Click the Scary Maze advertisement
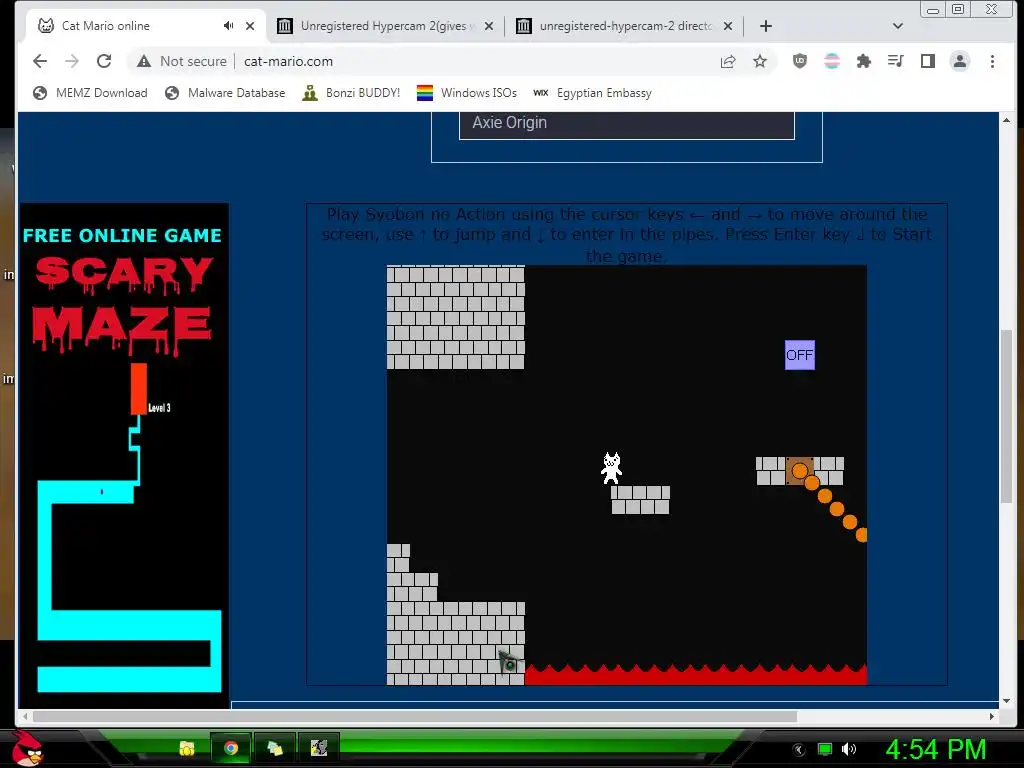The image size is (1024, 768). [x=124, y=455]
